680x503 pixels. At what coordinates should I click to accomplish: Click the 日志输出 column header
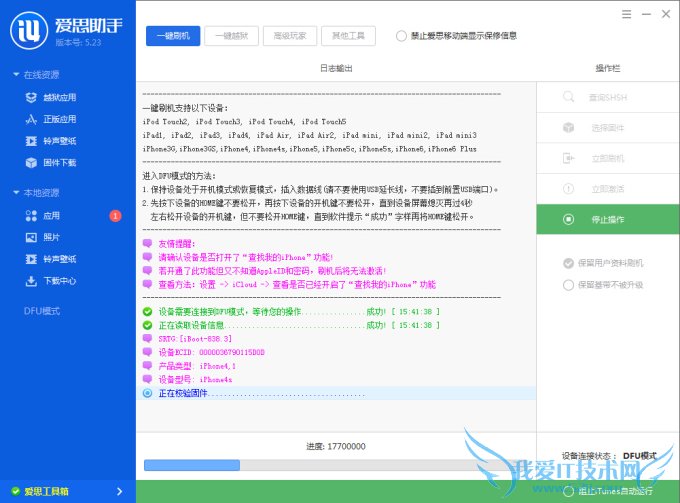click(x=336, y=68)
